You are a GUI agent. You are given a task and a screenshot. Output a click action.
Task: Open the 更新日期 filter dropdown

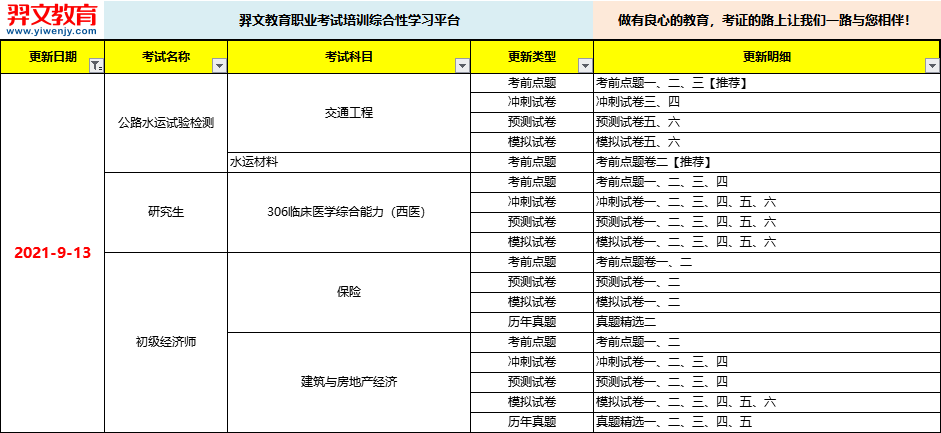[96, 66]
